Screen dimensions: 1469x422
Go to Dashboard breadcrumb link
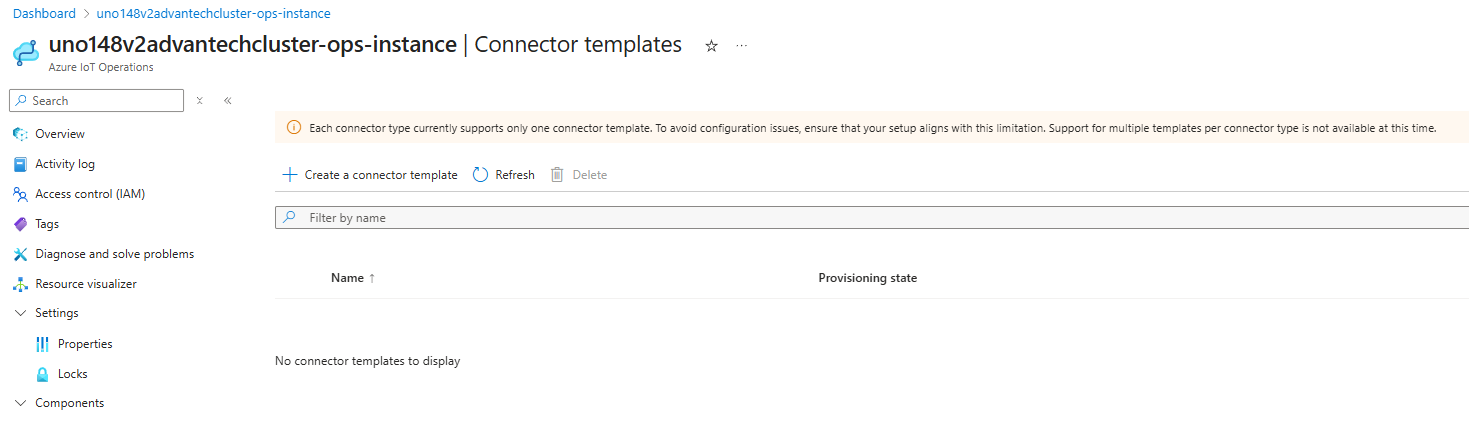[44, 14]
